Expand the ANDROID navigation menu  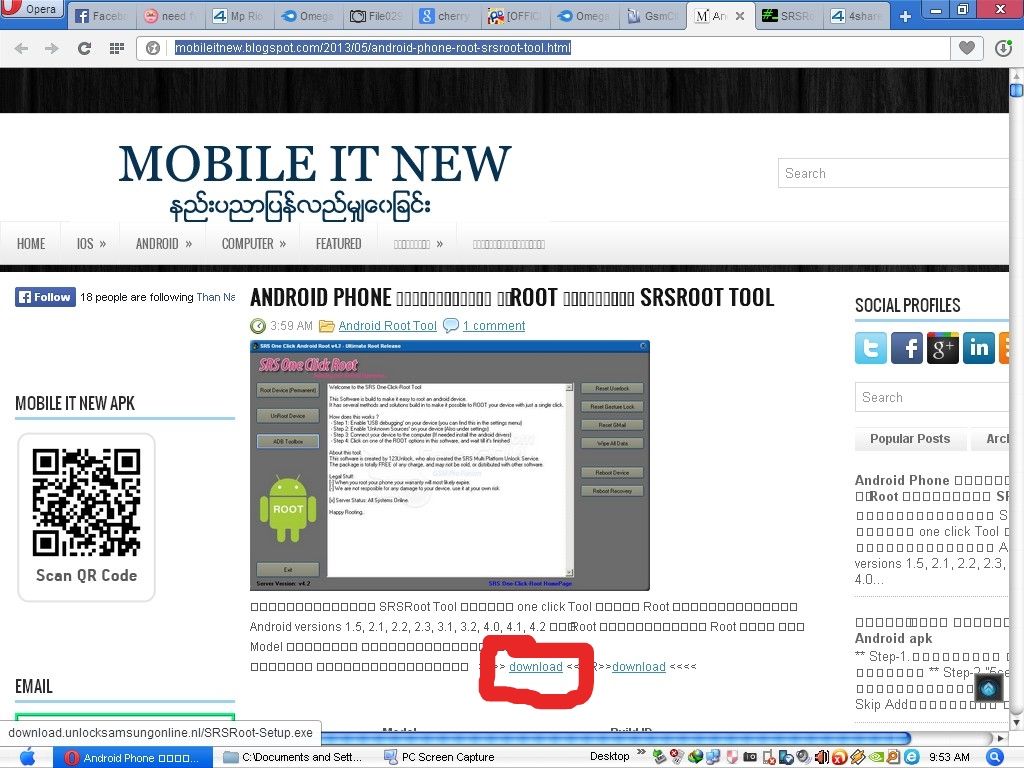point(164,243)
